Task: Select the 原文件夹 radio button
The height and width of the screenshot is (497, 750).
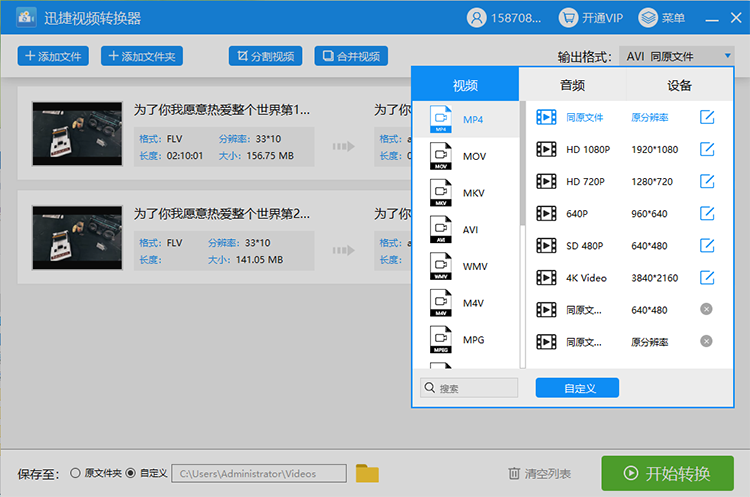Action: click(x=75, y=473)
